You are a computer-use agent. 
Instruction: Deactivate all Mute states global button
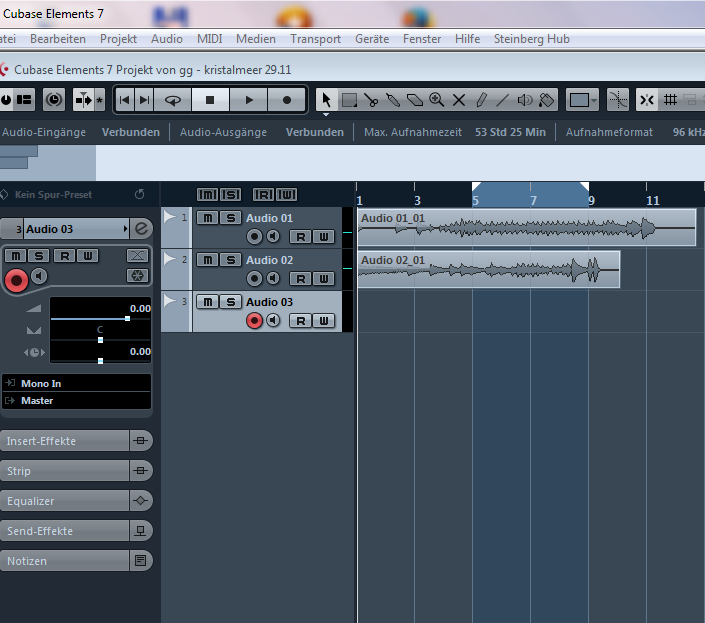tap(207, 195)
